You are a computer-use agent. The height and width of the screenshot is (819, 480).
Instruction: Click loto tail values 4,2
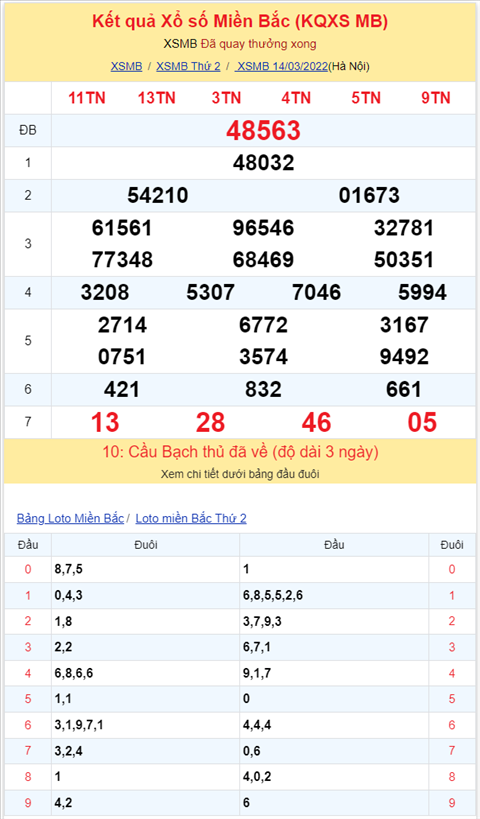(63, 803)
